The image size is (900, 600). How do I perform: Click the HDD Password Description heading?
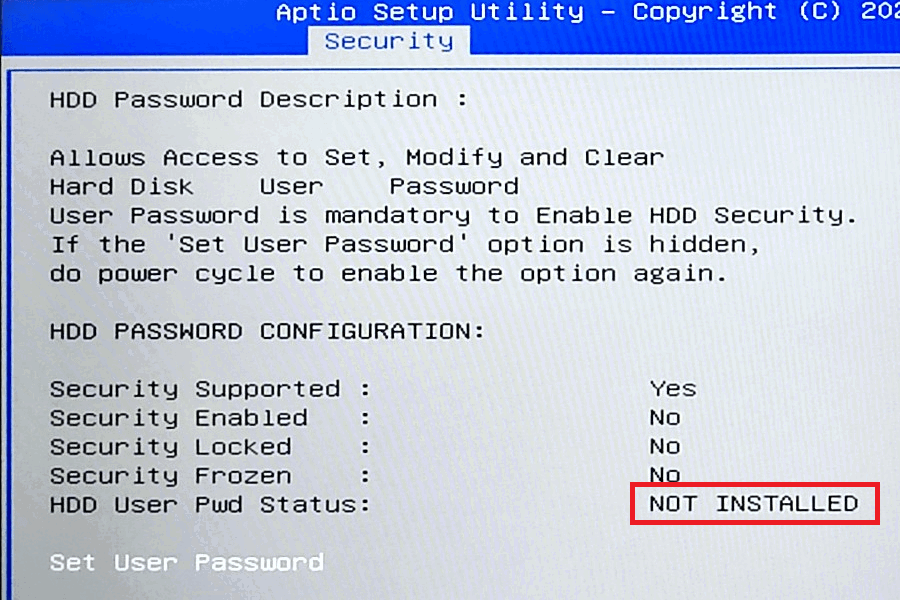tap(258, 100)
